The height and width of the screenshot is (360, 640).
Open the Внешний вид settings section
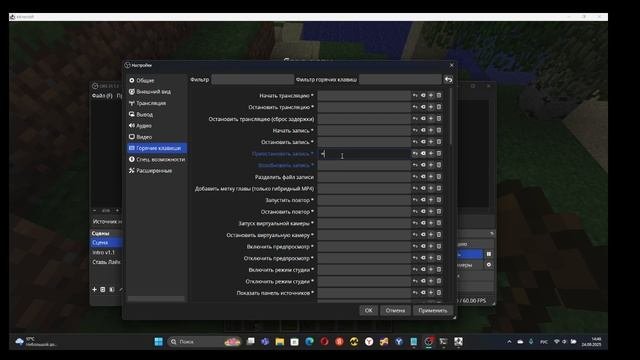click(x=156, y=92)
